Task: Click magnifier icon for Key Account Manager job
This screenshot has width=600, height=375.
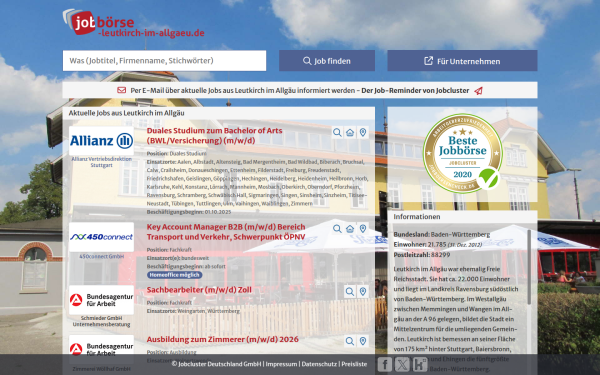Action: tap(337, 229)
